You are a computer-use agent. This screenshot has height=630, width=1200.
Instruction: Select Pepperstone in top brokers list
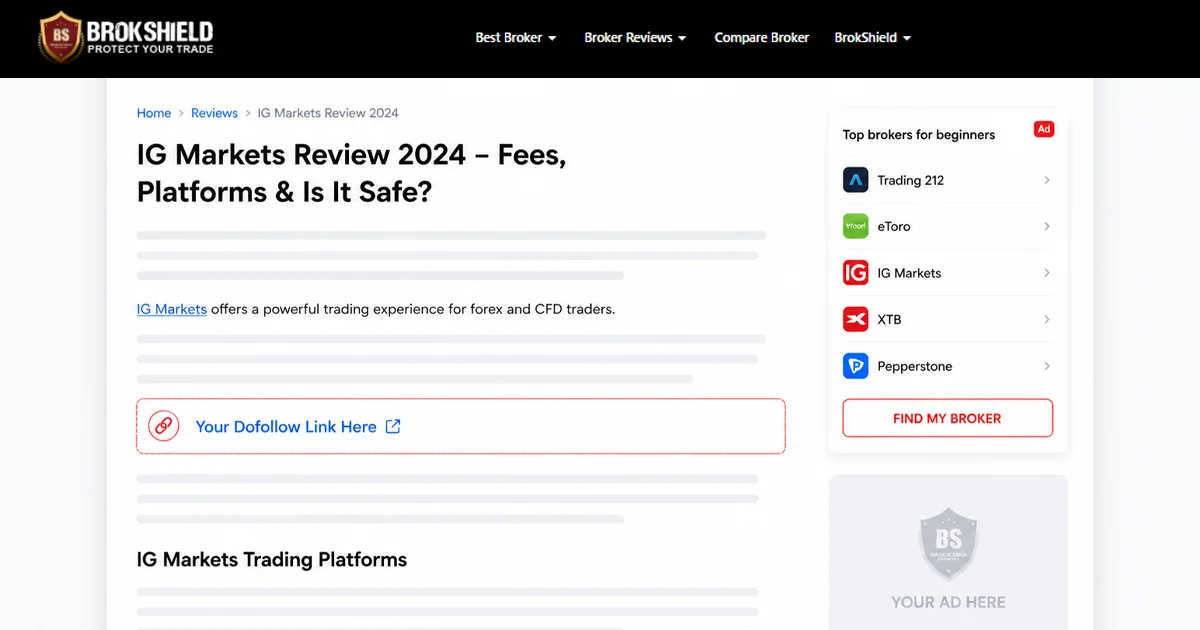tap(947, 366)
